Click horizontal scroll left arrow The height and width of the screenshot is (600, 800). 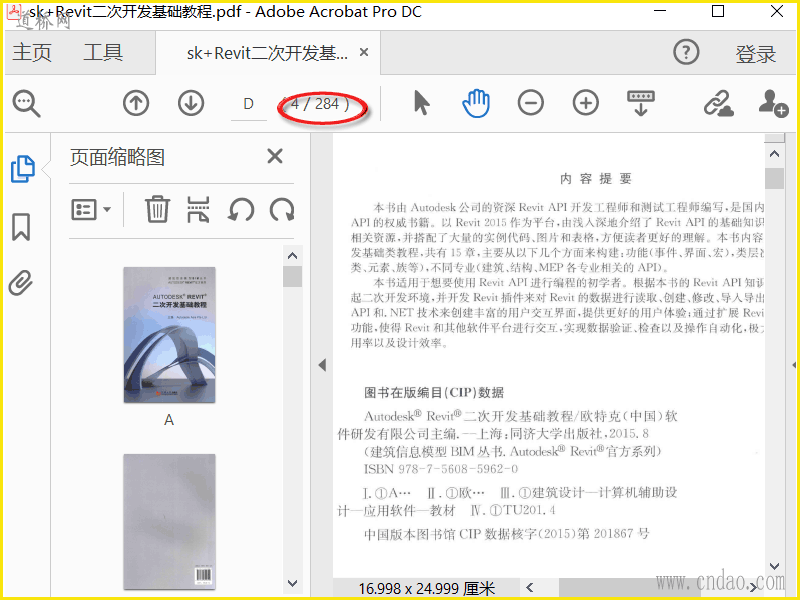[530, 587]
